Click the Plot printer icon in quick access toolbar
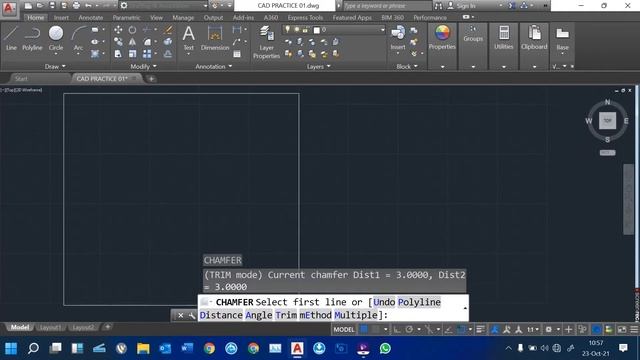640x360 pixels. click(x=76, y=6)
